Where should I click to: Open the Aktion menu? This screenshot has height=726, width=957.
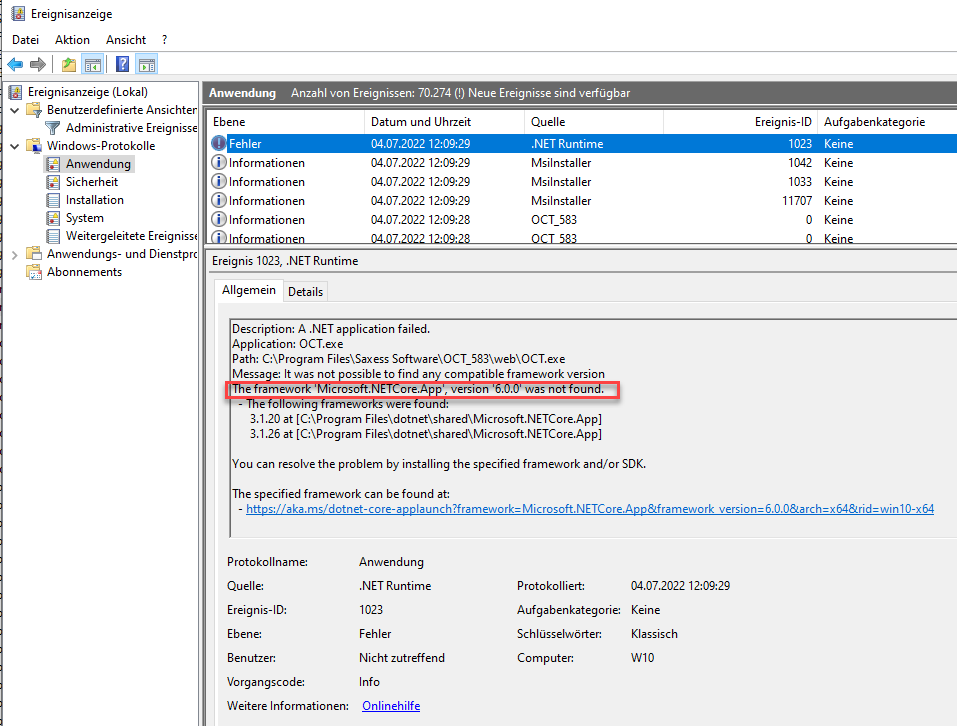(x=72, y=40)
